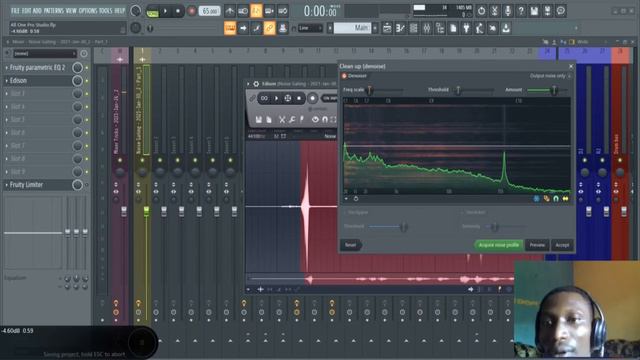Click the Edison scissors edit tool icon
Image resolution: width=640 pixels, height=360 pixels.
pos(282,119)
